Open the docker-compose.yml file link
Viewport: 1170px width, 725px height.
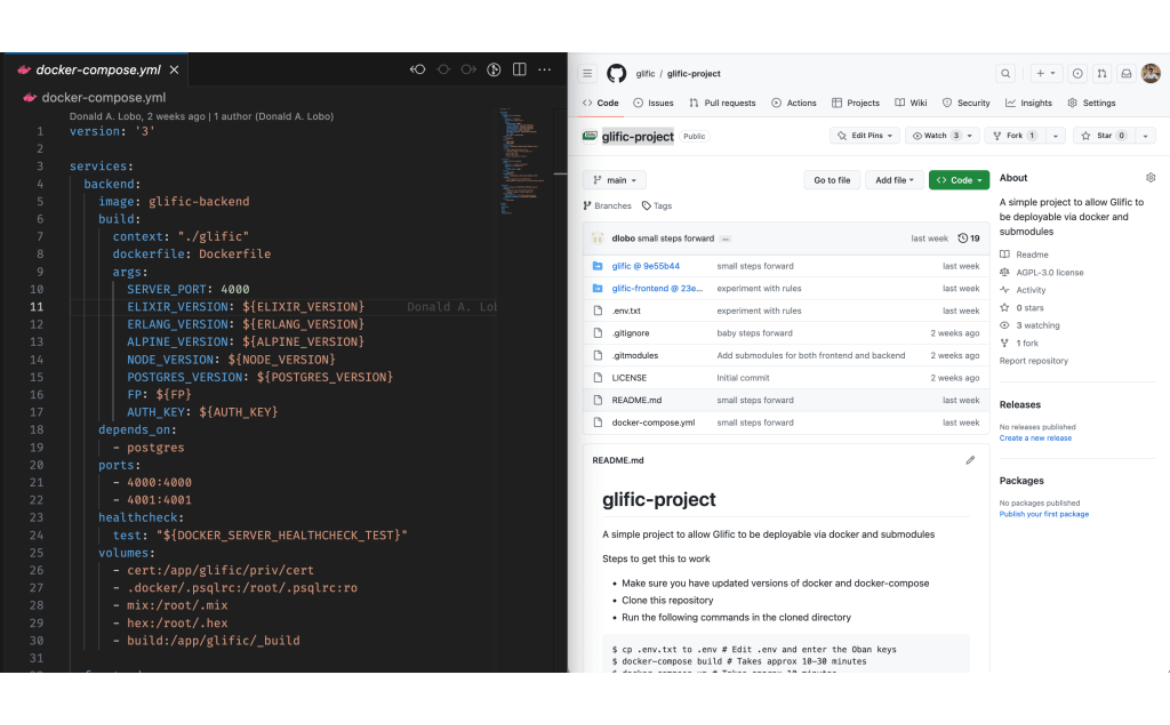(653, 422)
